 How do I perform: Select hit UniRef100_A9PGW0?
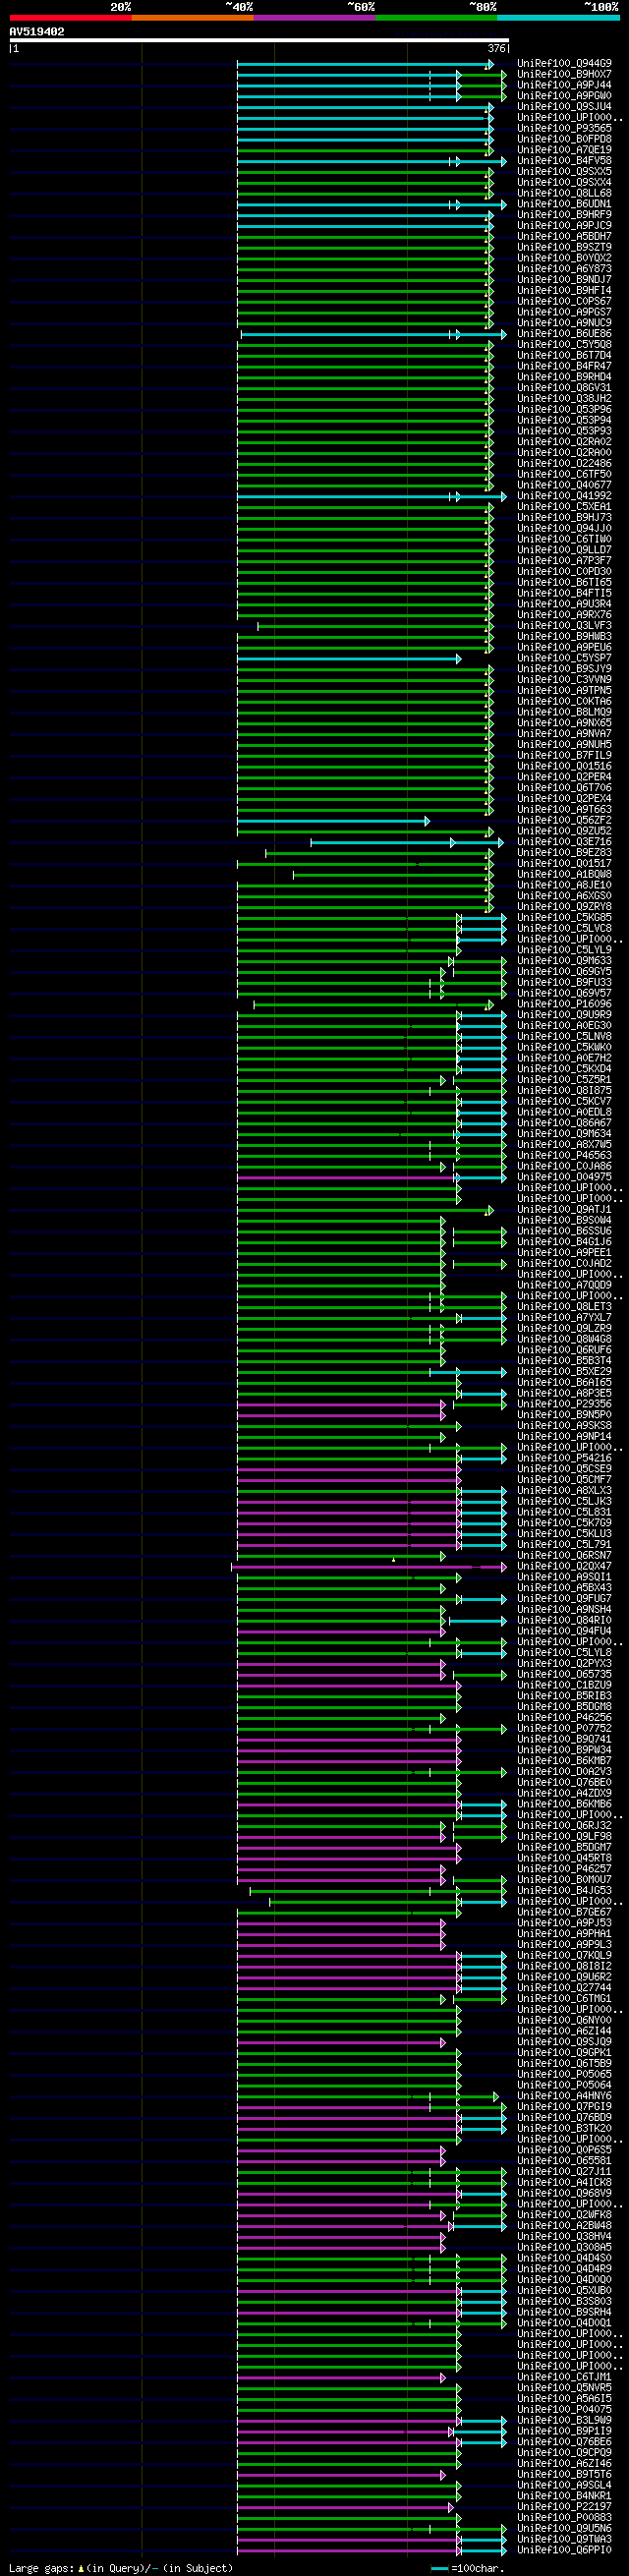click(x=564, y=96)
